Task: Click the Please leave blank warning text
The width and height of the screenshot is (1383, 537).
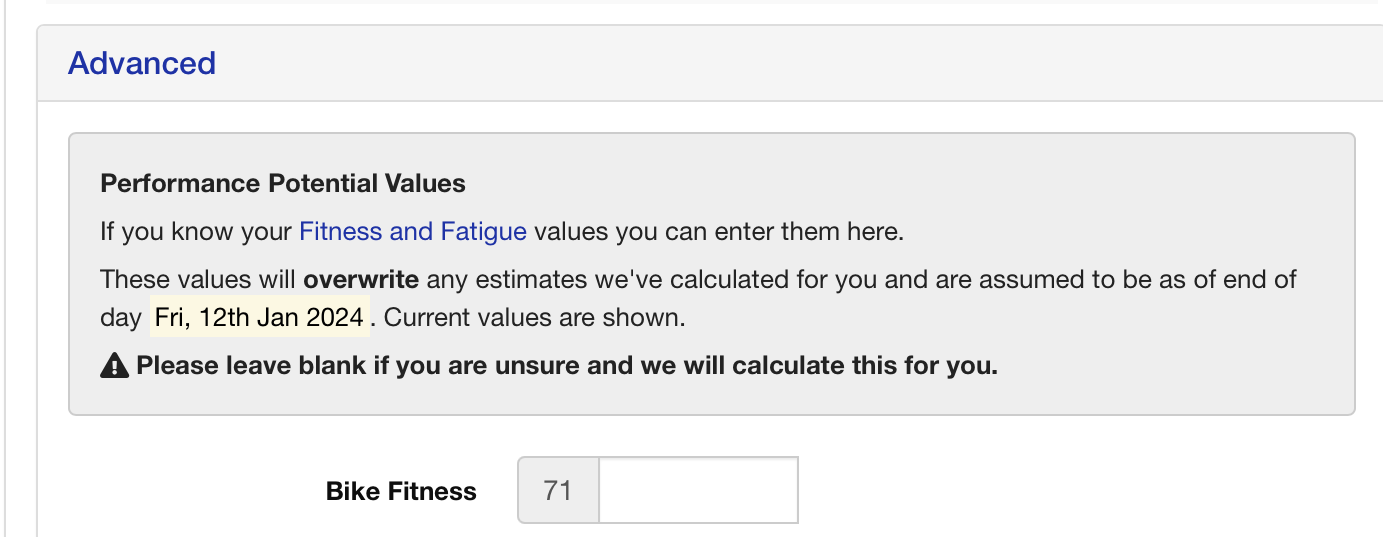Action: coord(567,366)
